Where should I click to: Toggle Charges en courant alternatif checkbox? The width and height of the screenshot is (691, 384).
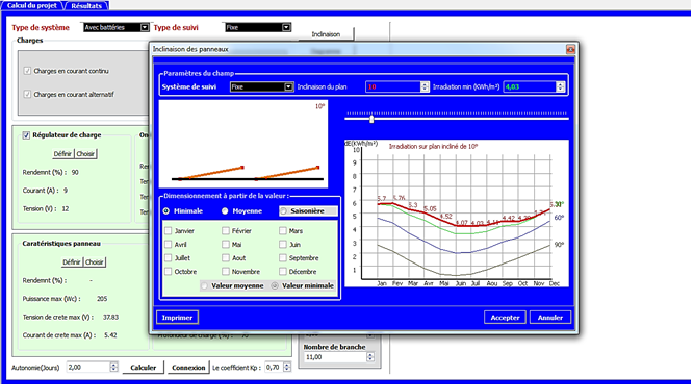[x=27, y=94]
